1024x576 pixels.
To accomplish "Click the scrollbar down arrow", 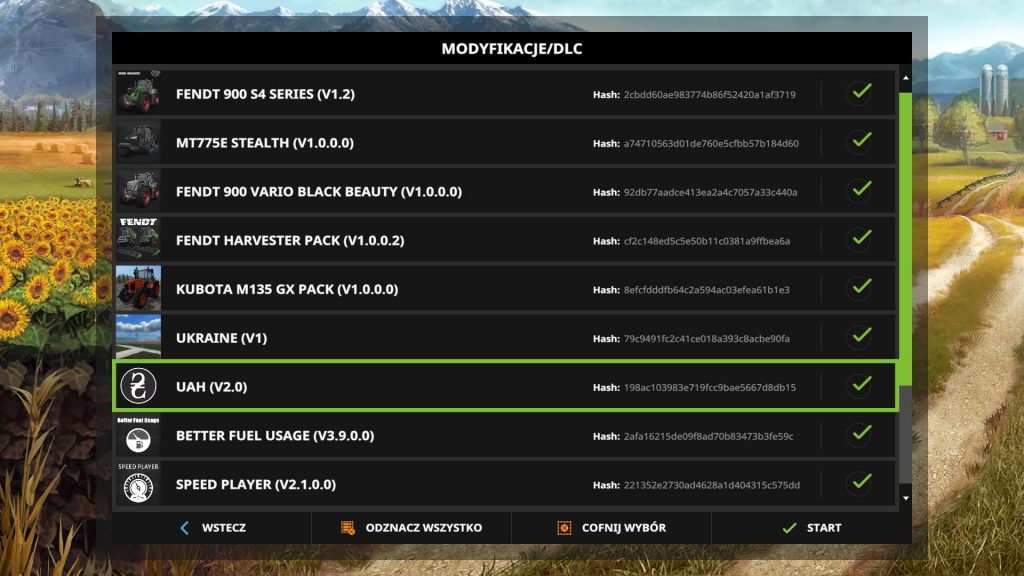I will click(906, 497).
